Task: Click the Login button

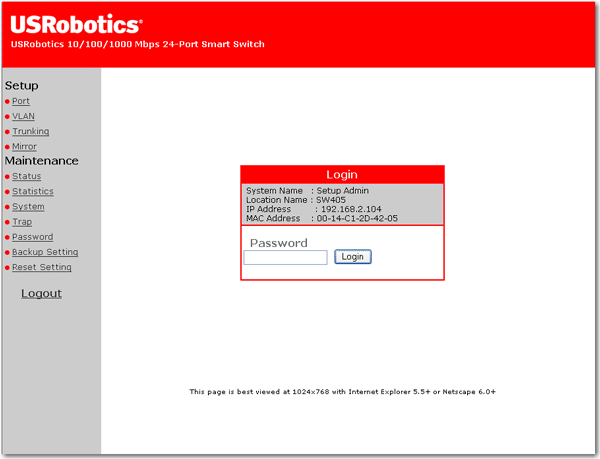Action: point(353,257)
